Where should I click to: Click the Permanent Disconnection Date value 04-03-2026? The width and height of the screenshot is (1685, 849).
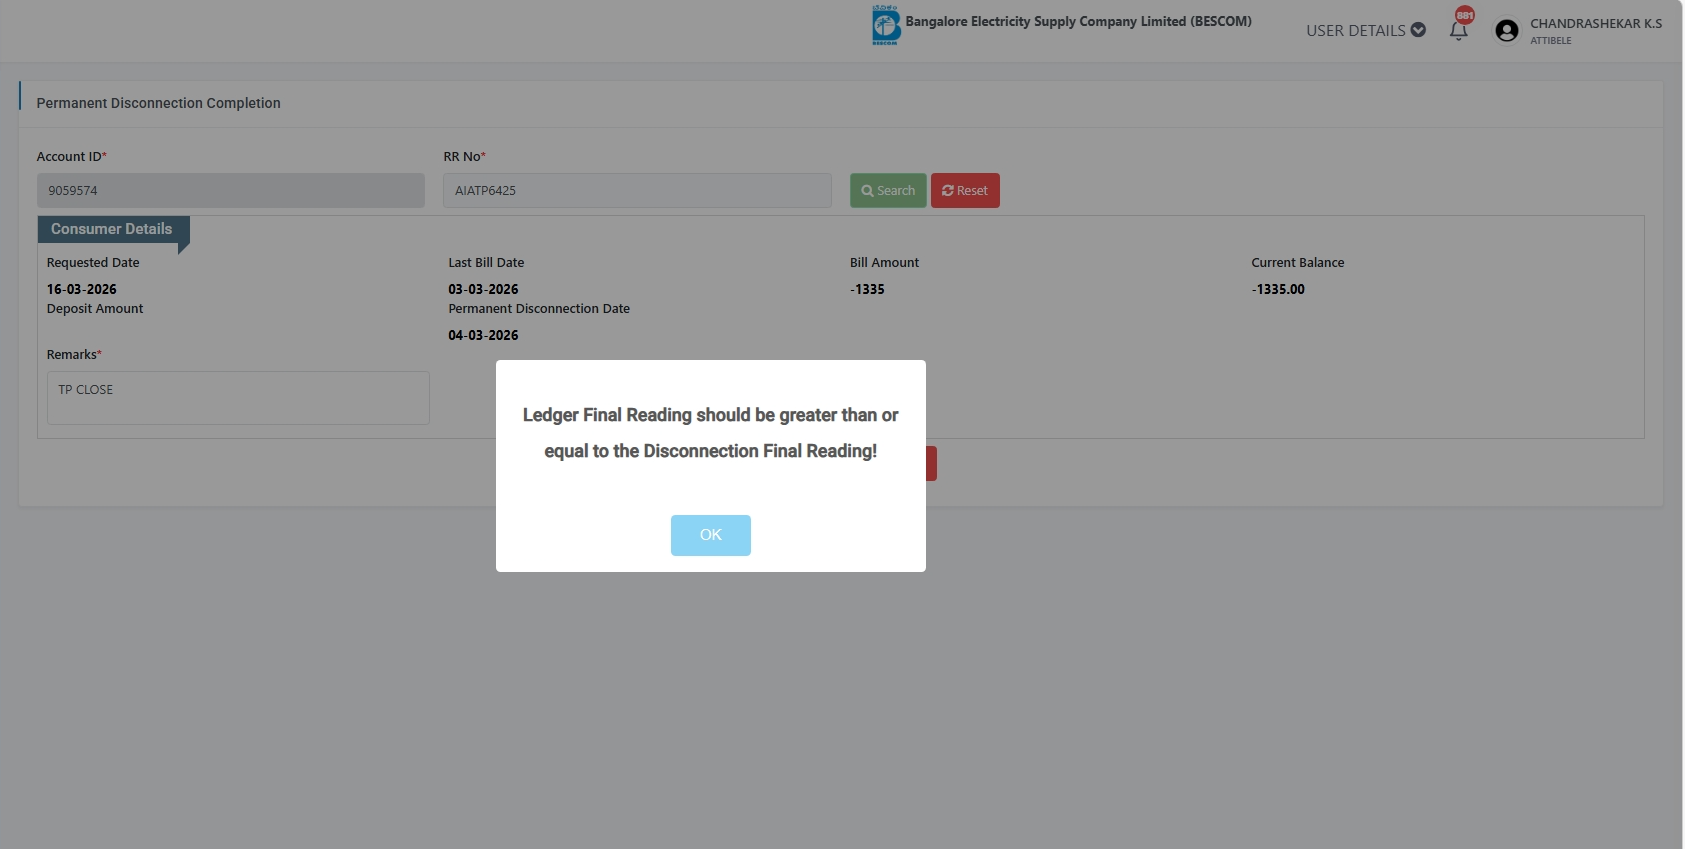coord(483,335)
